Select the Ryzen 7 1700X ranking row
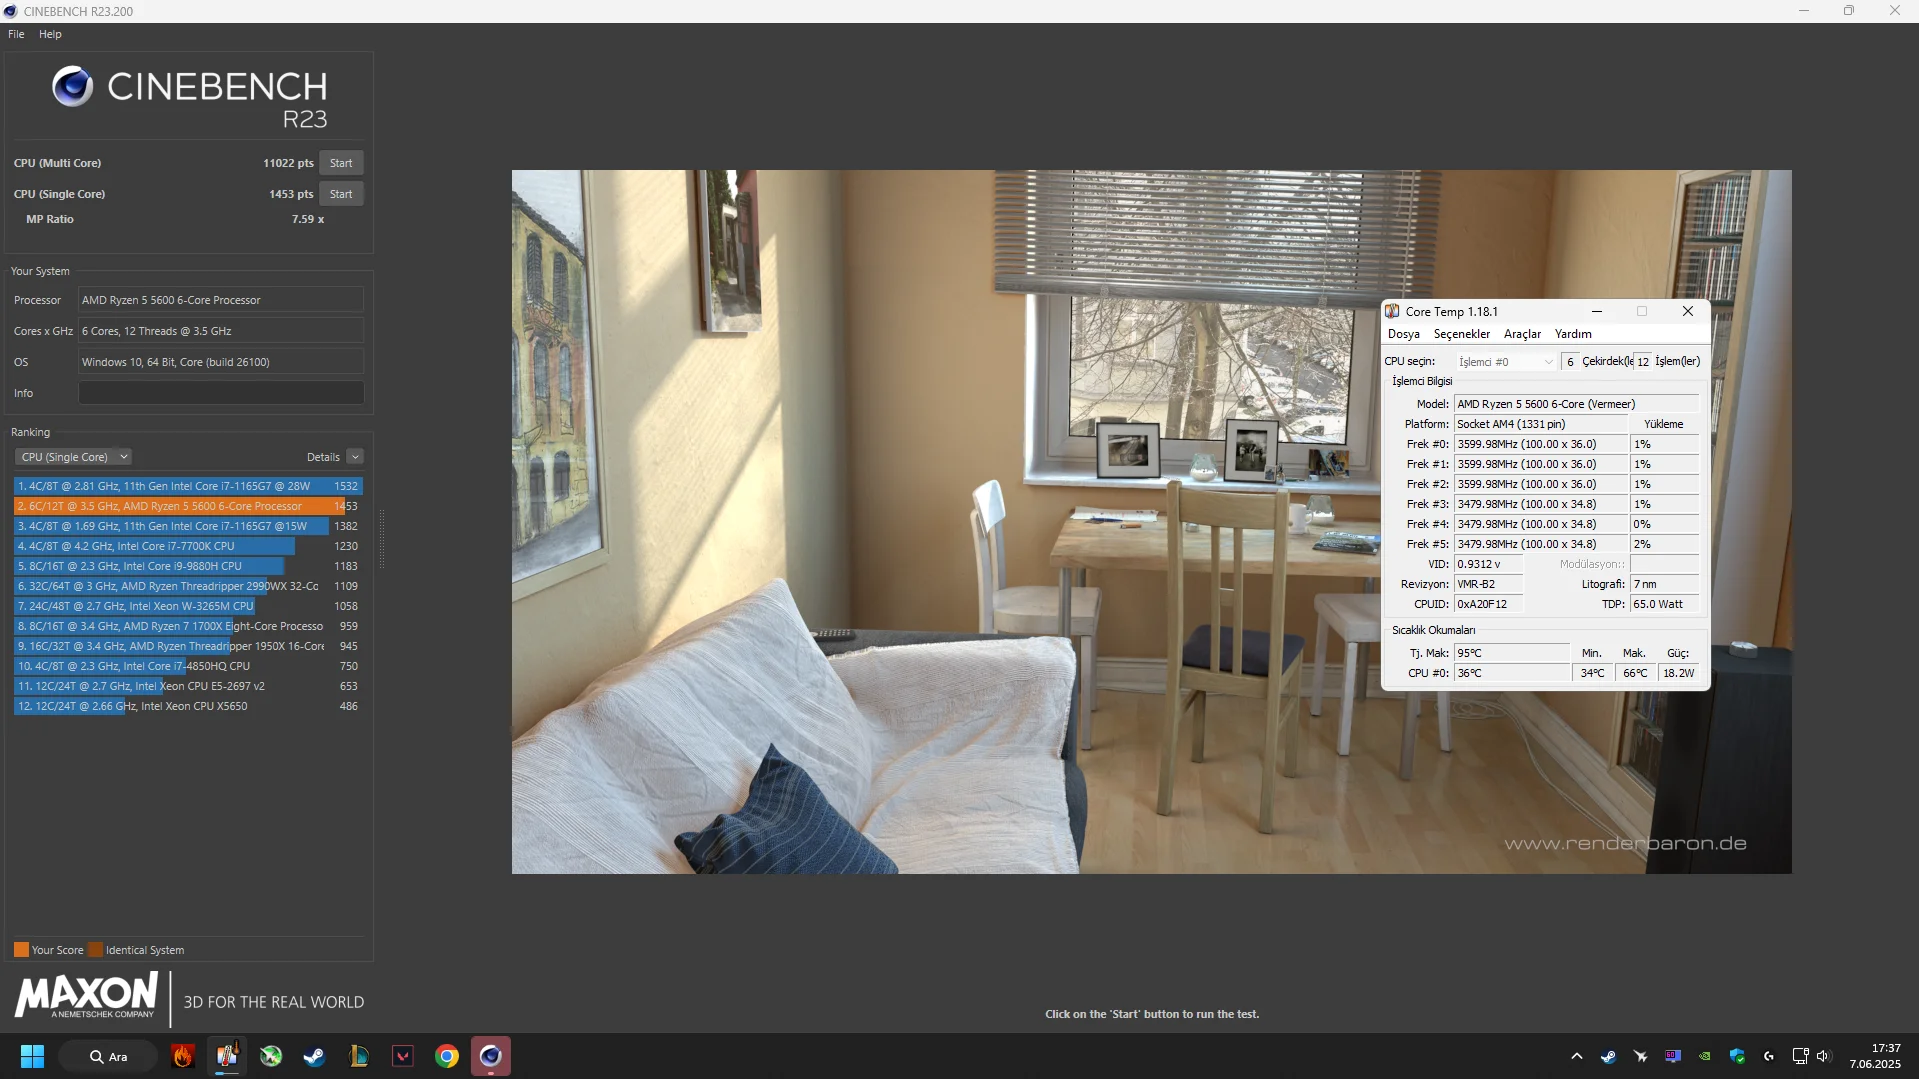The image size is (1919, 1079). [188, 626]
